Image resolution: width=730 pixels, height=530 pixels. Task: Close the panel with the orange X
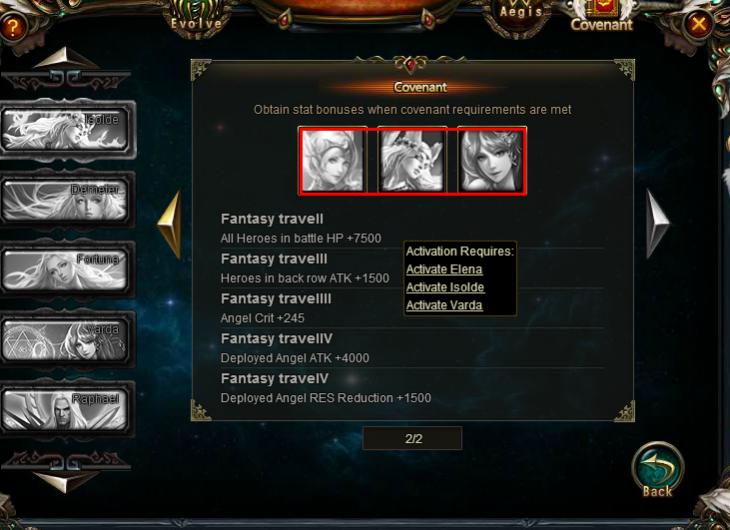pyautogui.click(x=698, y=23)
